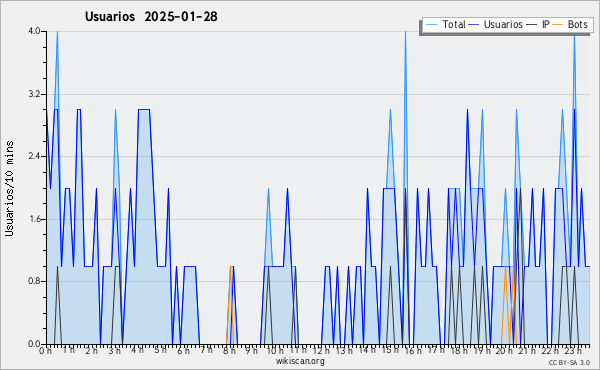600x370 pixels.
Task: Click the 'IP' legend entry
Action: [538, 24]
